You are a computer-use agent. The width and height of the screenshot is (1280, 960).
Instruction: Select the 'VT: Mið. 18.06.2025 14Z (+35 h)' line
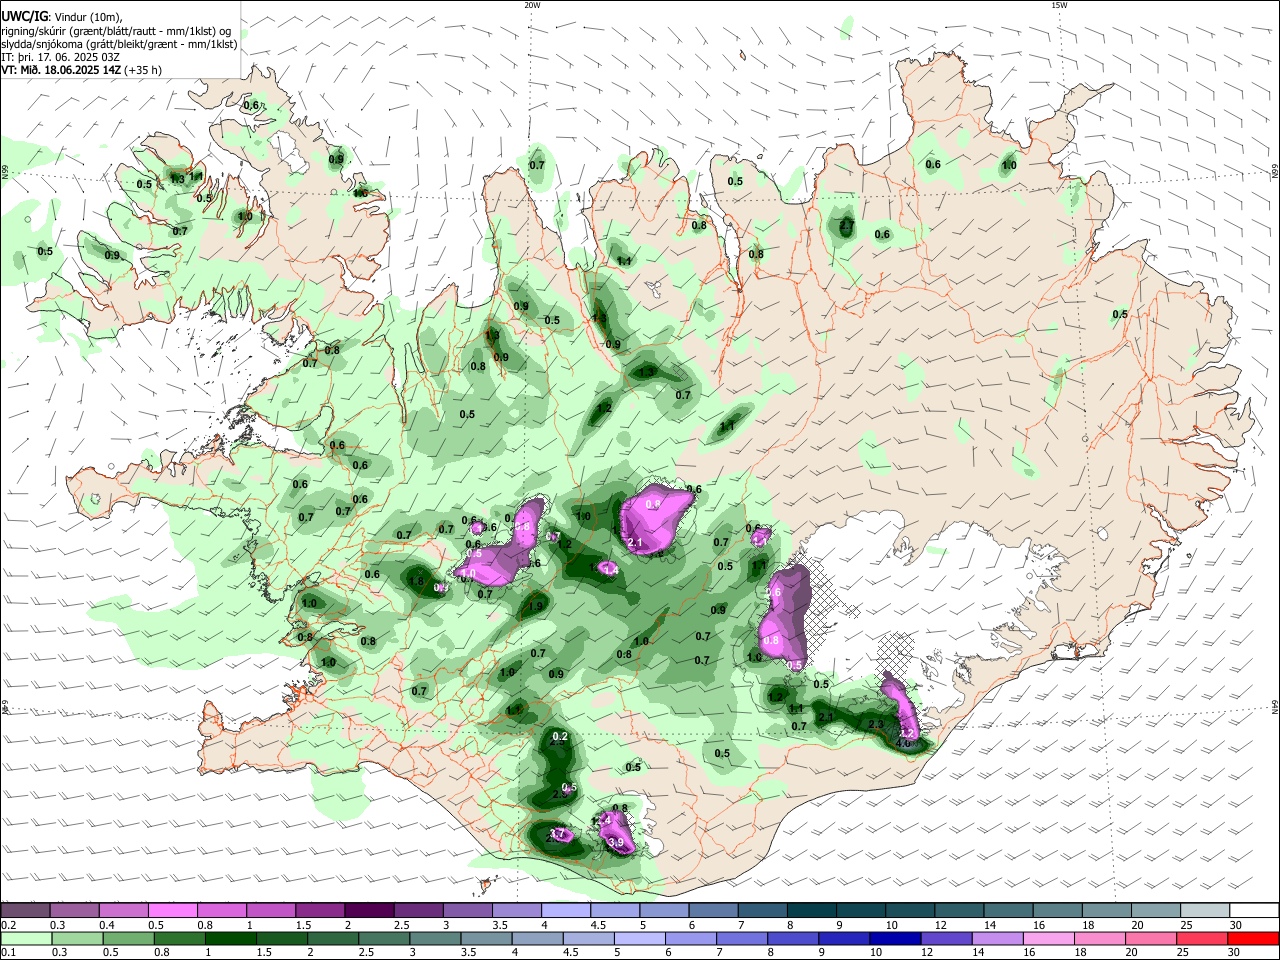81,70
